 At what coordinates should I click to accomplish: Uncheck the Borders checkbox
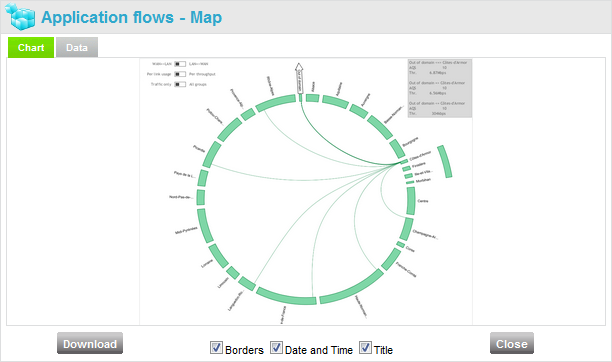[216, 347]
